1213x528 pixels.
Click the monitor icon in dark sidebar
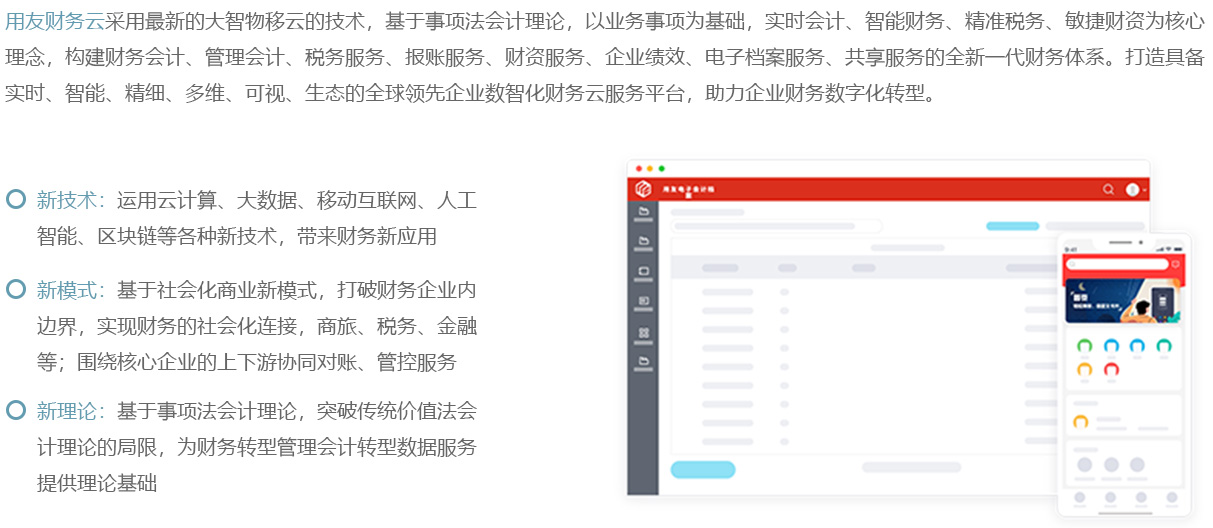pos(643,271)
